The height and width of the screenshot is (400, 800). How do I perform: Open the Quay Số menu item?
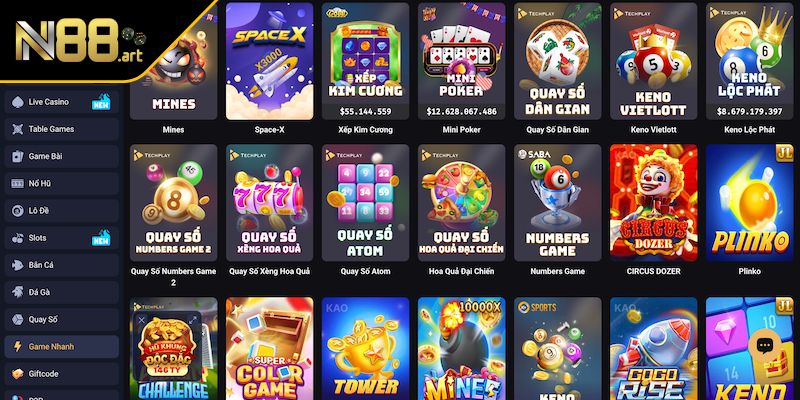(x=62, y=319)
